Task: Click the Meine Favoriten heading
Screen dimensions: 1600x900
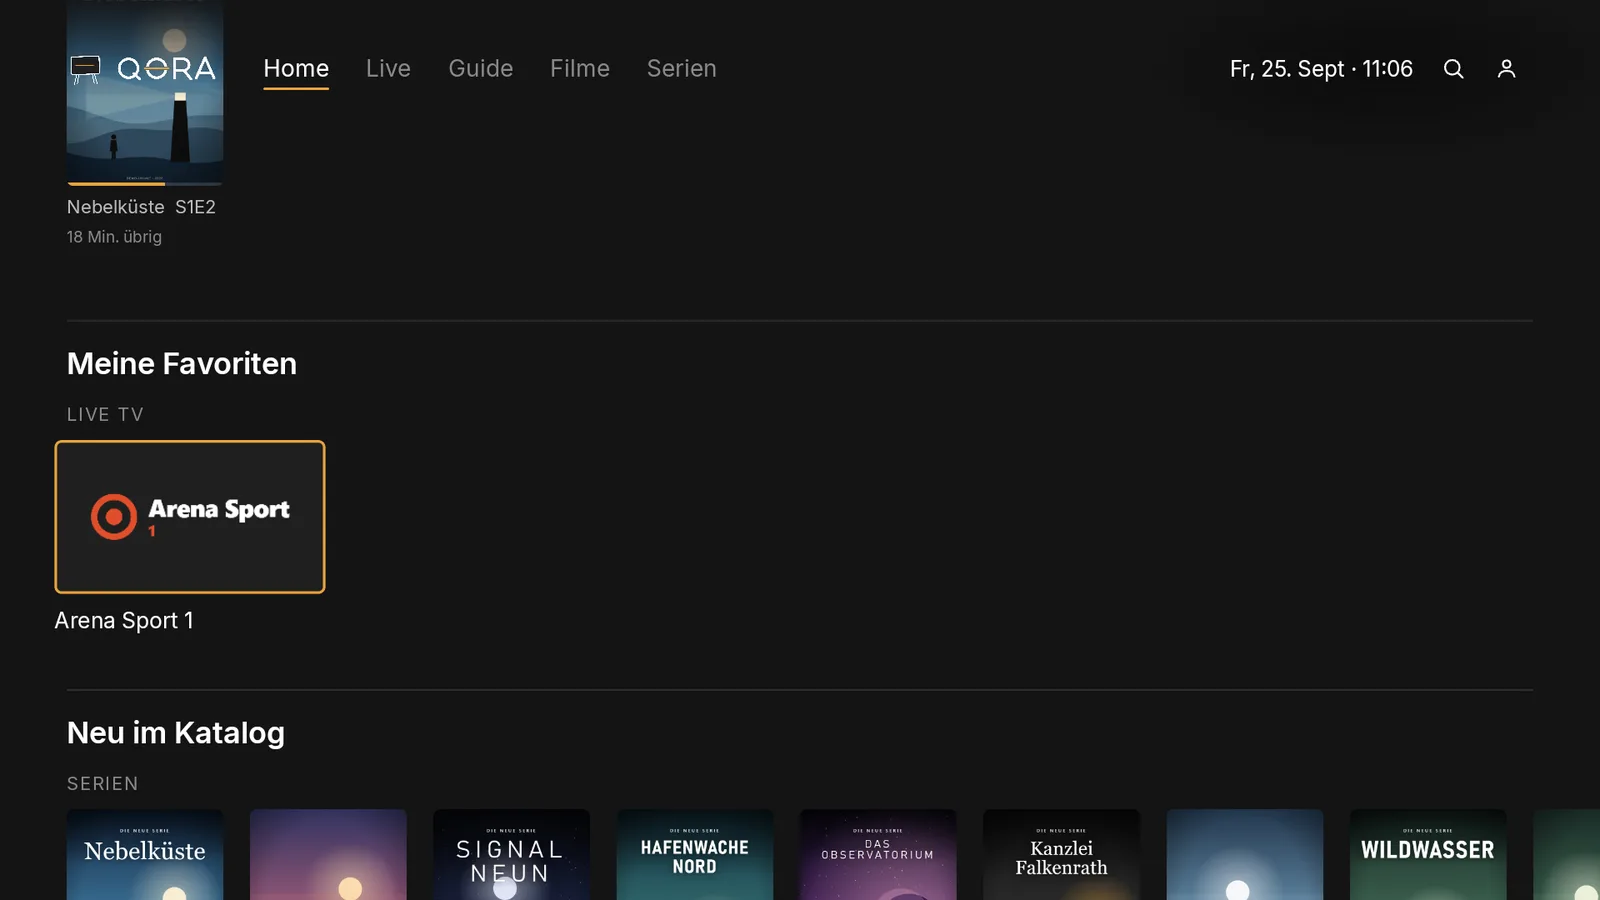Action: (x=182, y=364)
